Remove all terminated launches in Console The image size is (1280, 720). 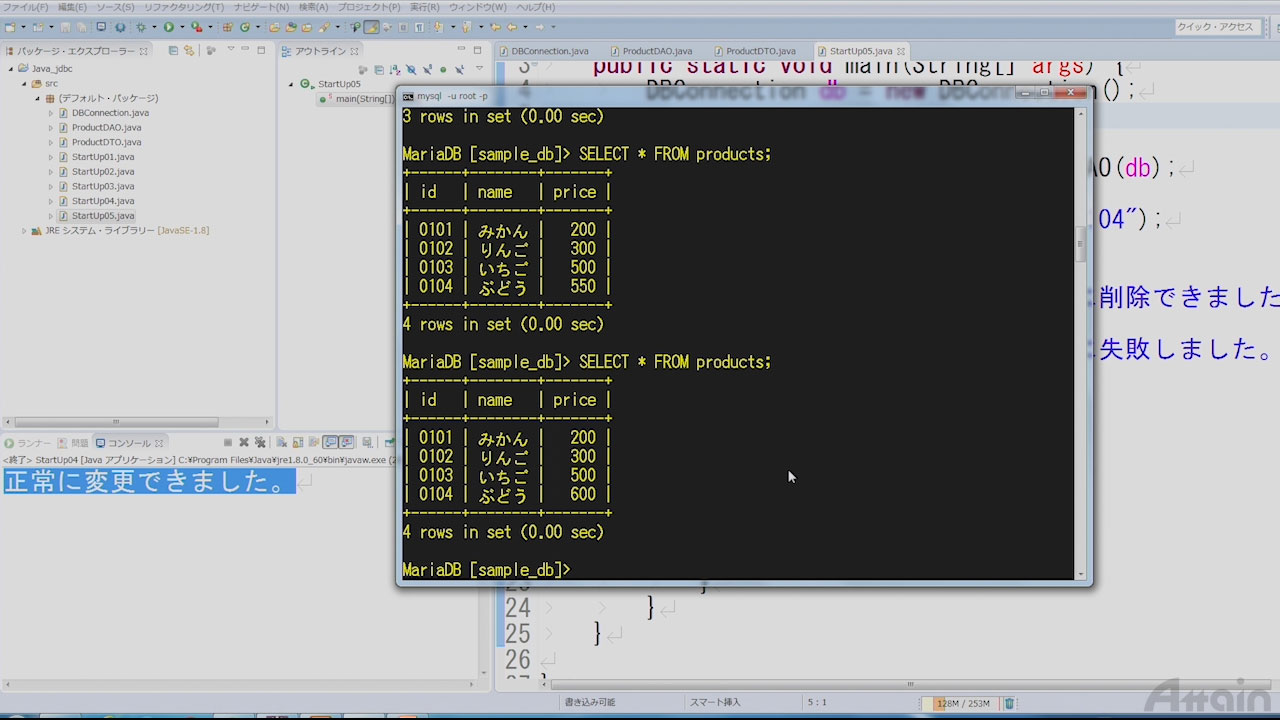260,442
